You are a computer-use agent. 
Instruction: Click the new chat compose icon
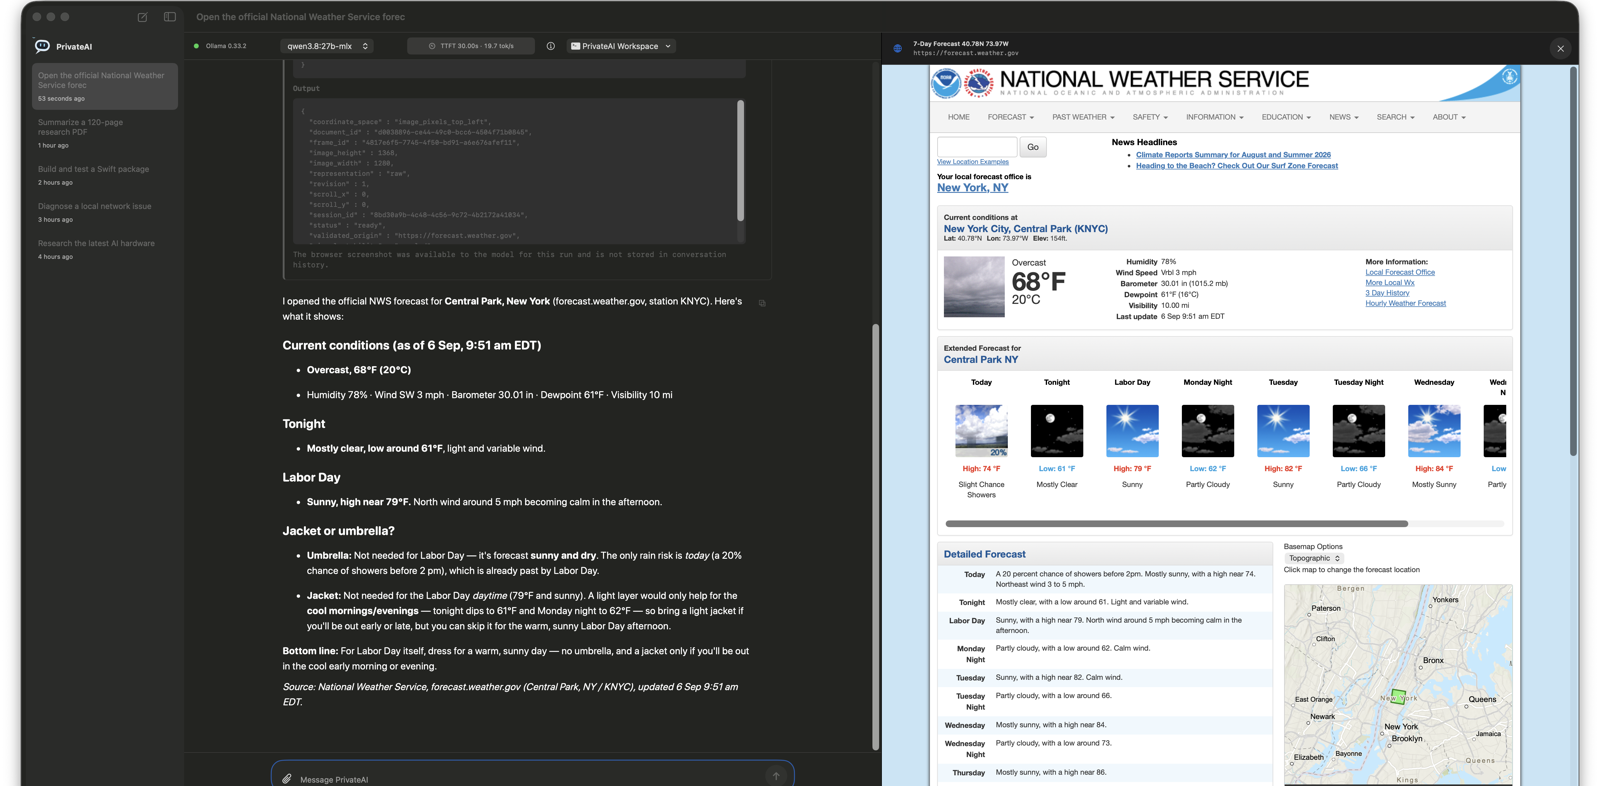[x=142, y=17]
